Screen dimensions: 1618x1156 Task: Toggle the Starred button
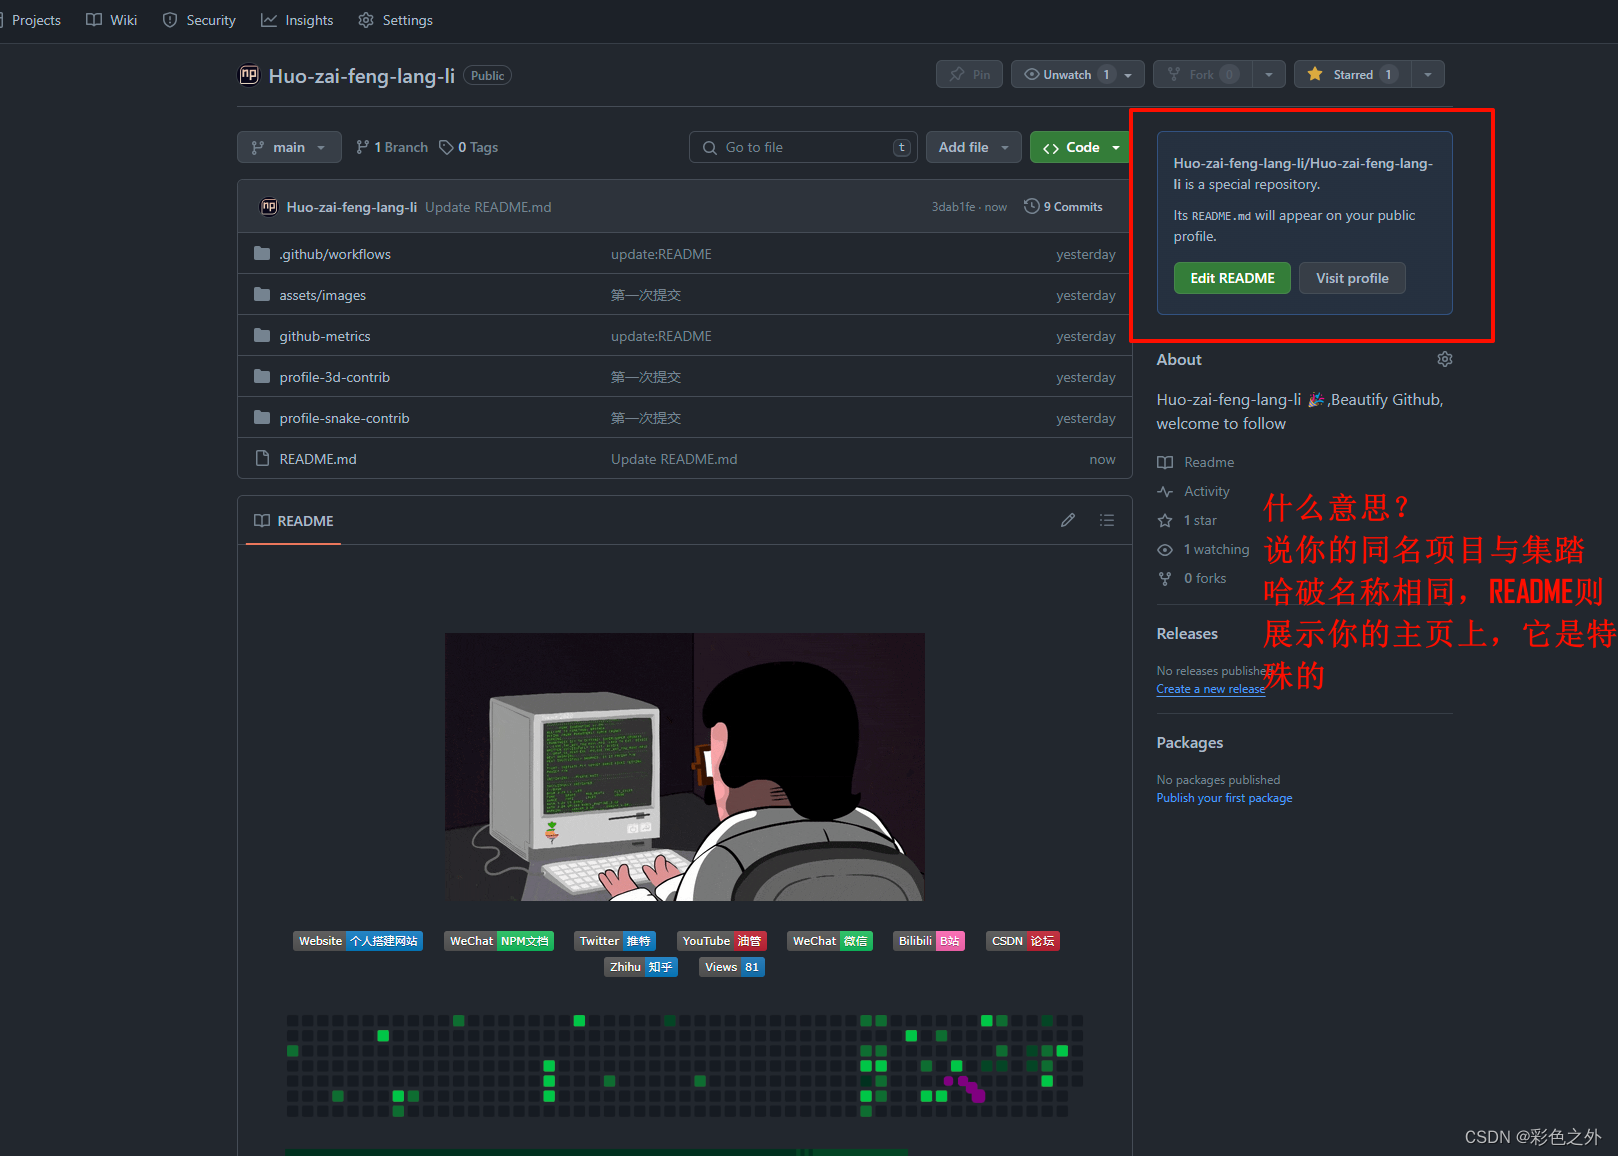pos(1352,74)
